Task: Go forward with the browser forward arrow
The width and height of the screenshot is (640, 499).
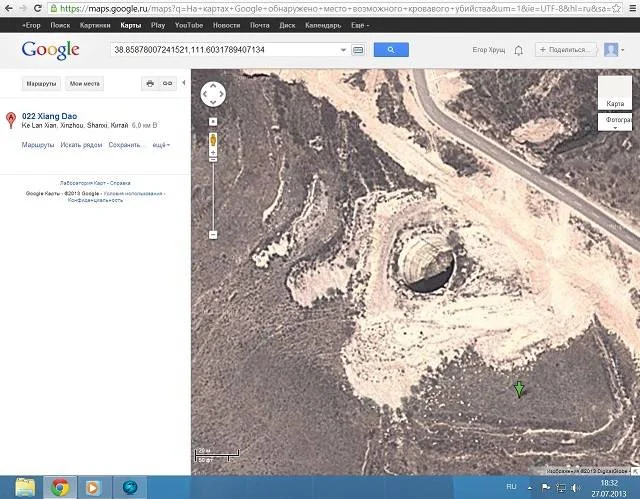Action: 22,8
